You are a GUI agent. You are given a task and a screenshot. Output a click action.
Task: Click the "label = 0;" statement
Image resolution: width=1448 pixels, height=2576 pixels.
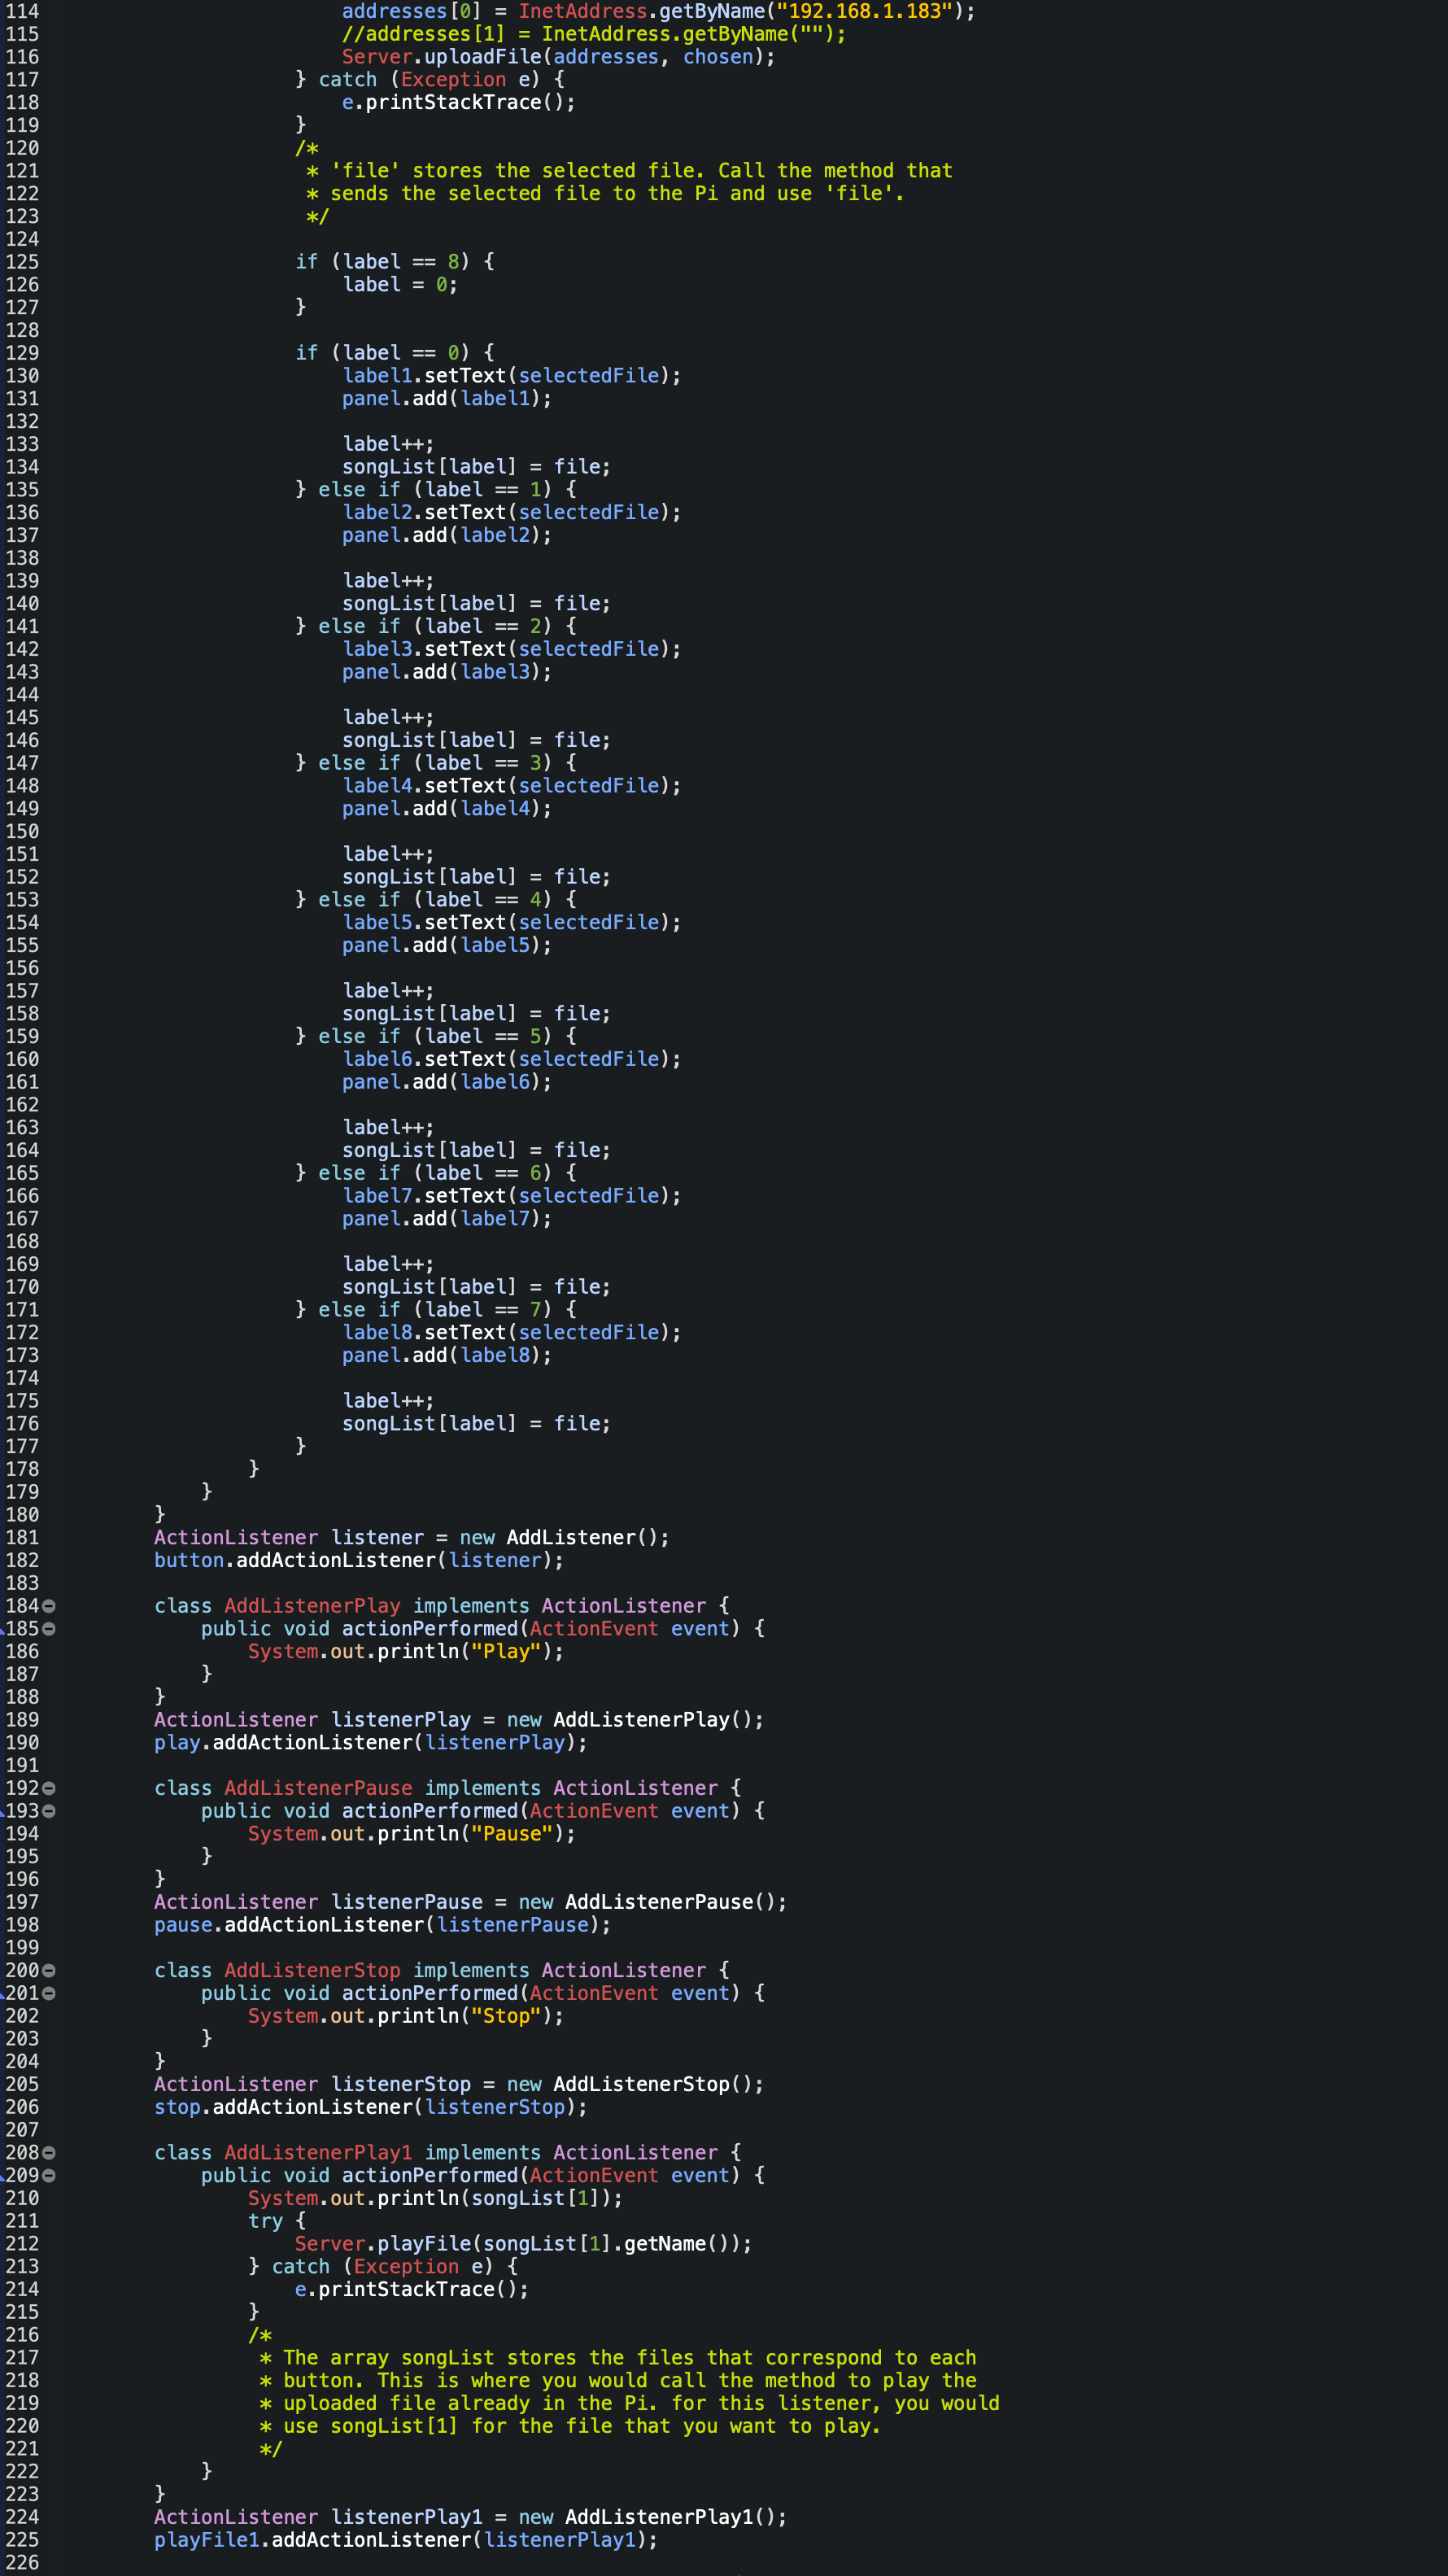(400, 285)
